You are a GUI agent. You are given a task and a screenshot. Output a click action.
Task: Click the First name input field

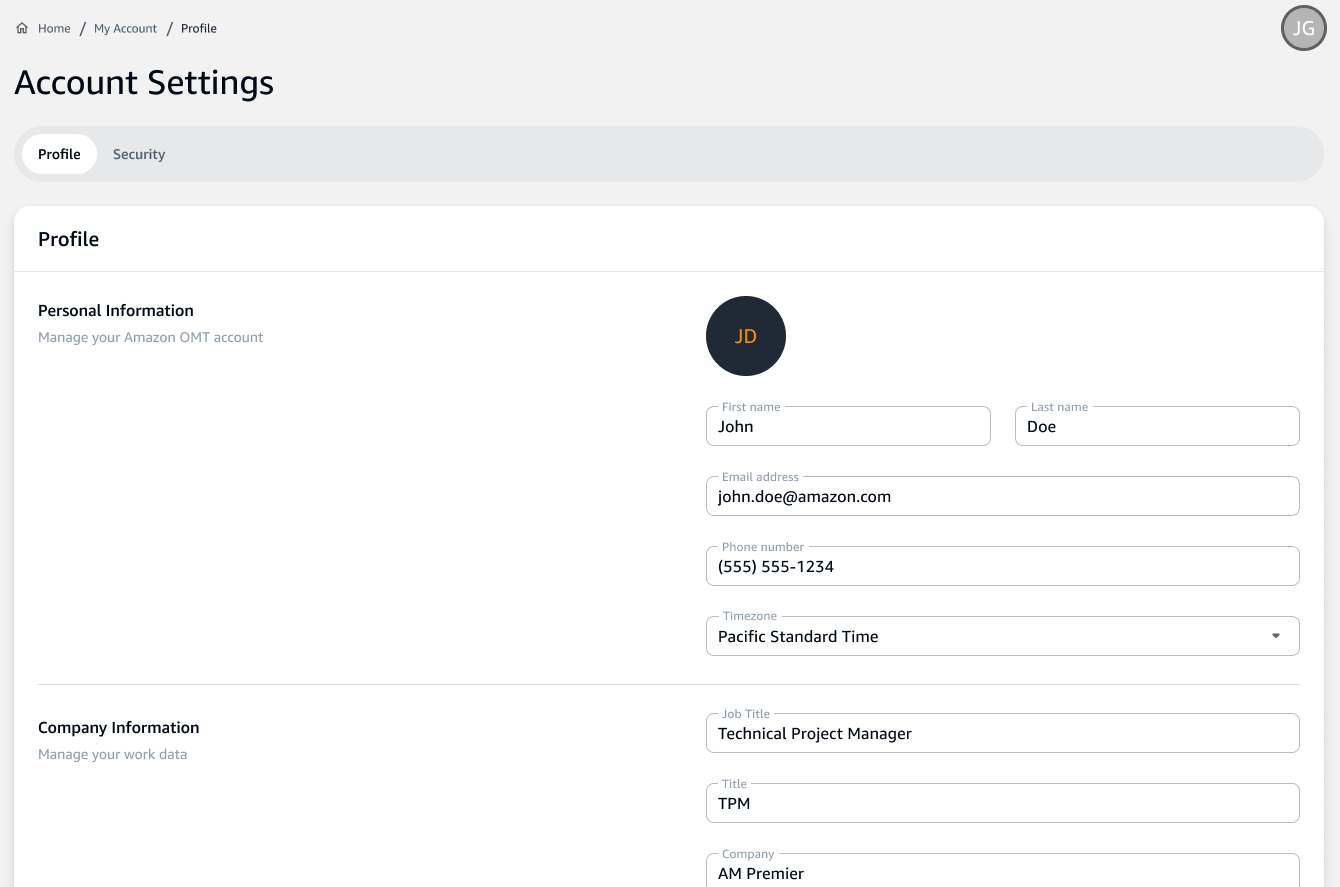(x=848, y=426)
